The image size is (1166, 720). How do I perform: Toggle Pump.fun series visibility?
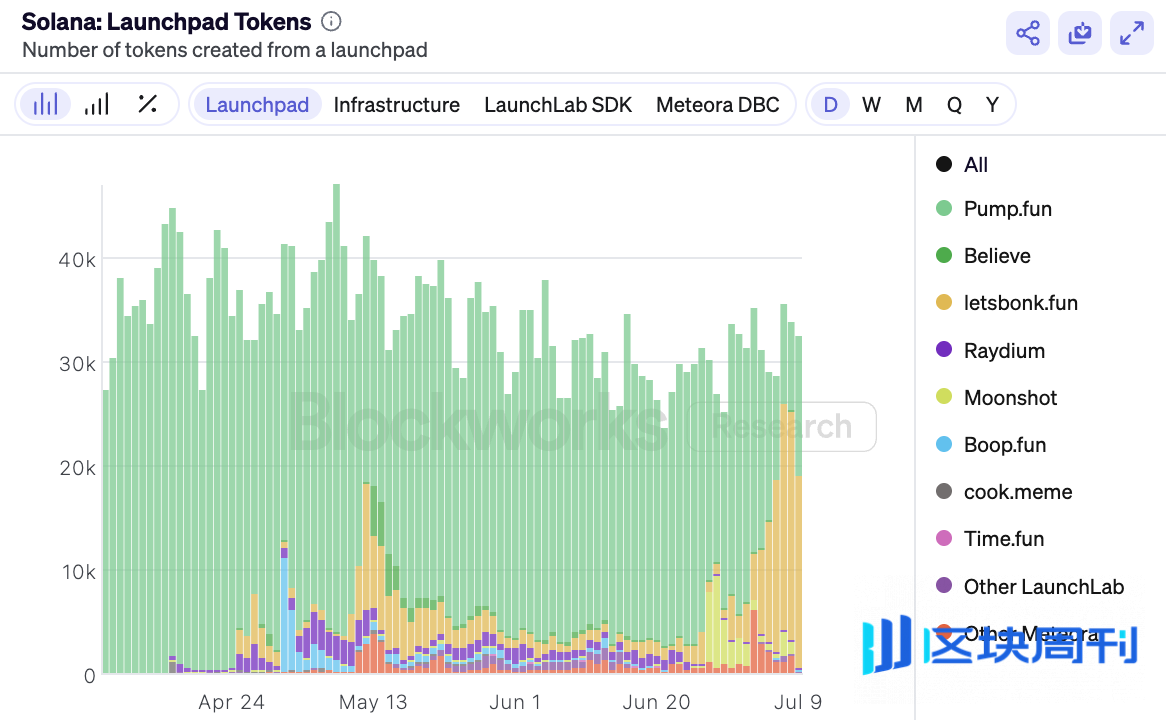(993, 209)
